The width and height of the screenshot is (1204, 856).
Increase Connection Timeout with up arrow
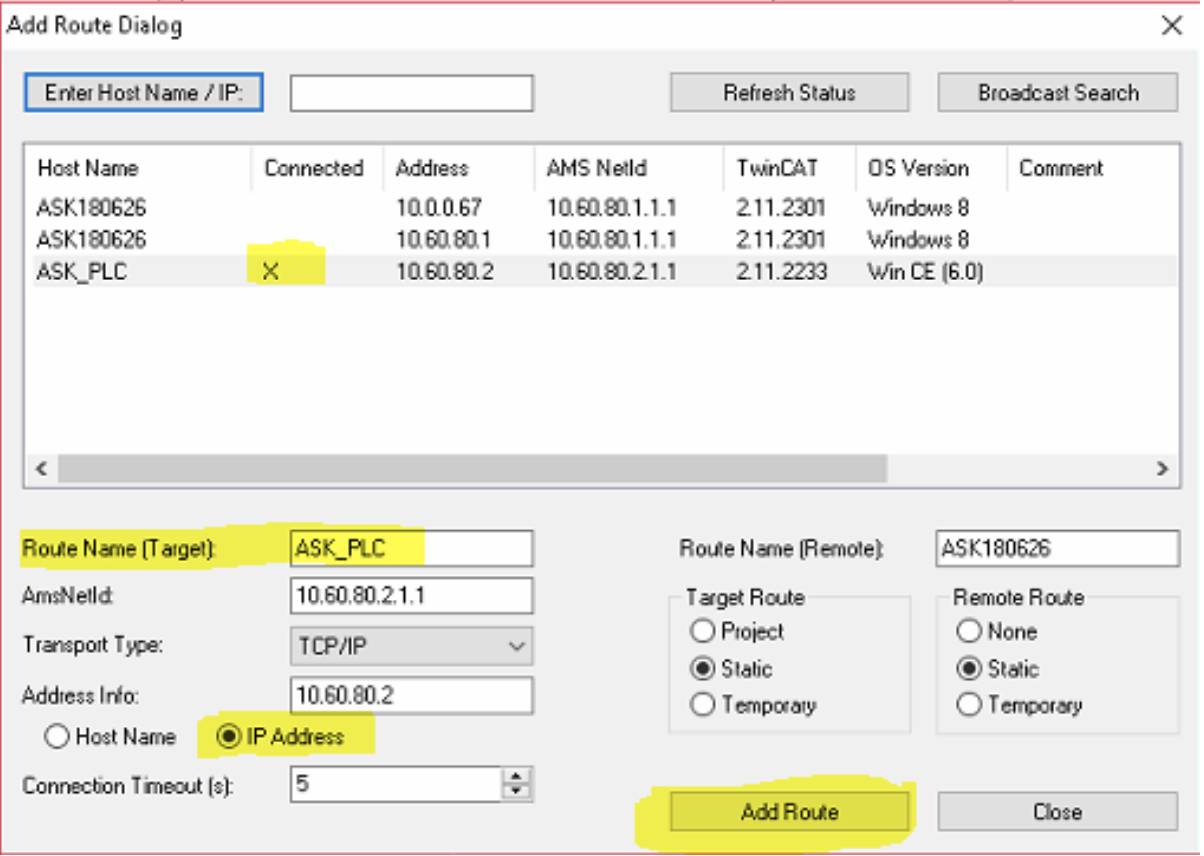click(516, 777)
